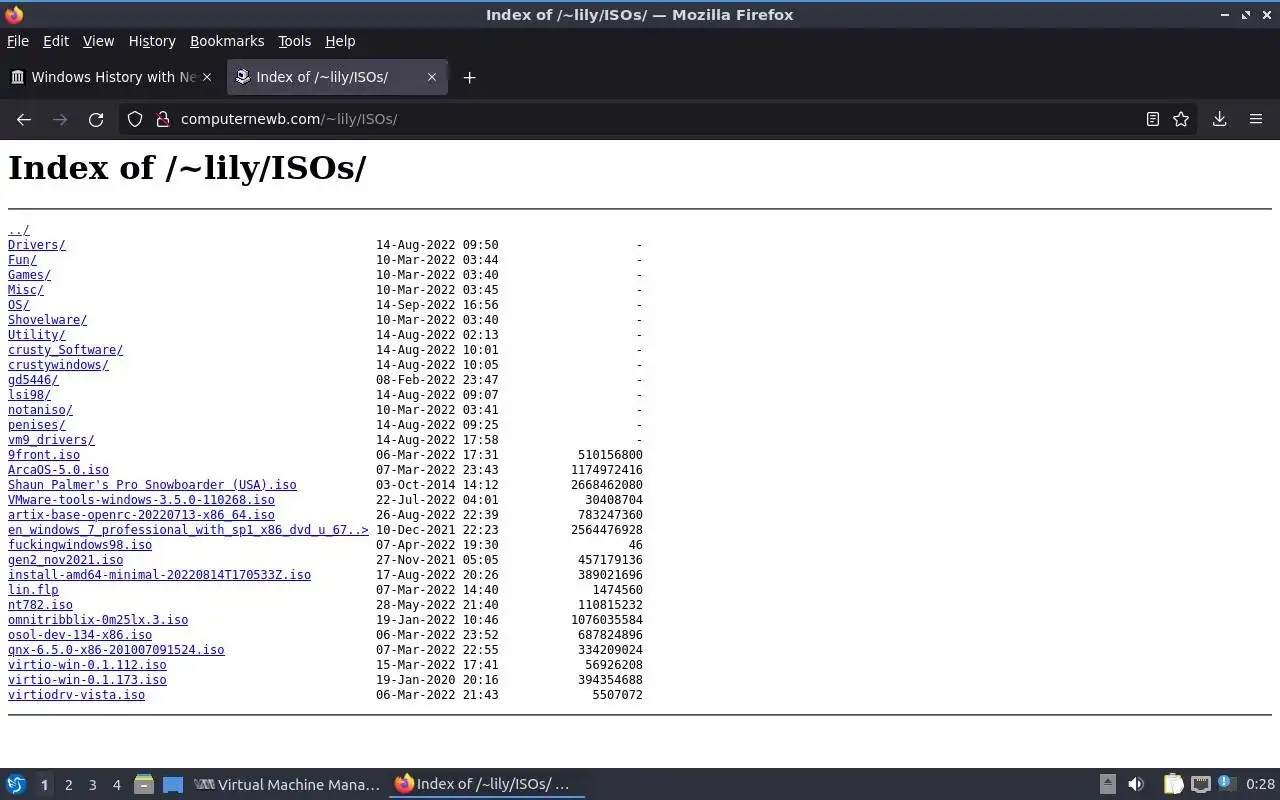Go back to the previous page
Viewport: 1280px width, 800px height.
24,119
